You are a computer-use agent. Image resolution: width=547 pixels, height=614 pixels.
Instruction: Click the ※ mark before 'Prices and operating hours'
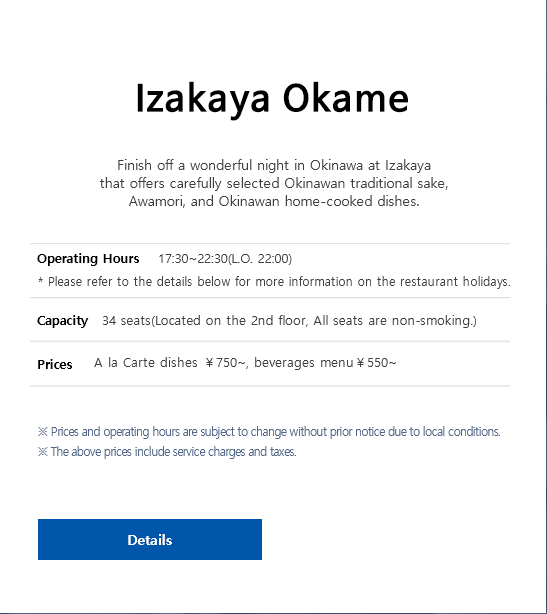coord(43,432)
